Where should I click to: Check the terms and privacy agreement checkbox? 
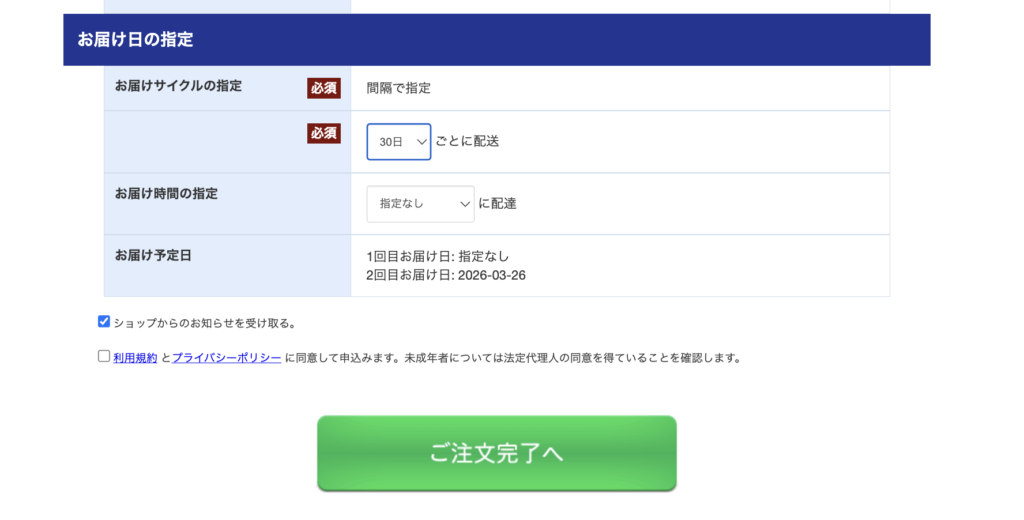pyautogui.click(x=104, y=356)
